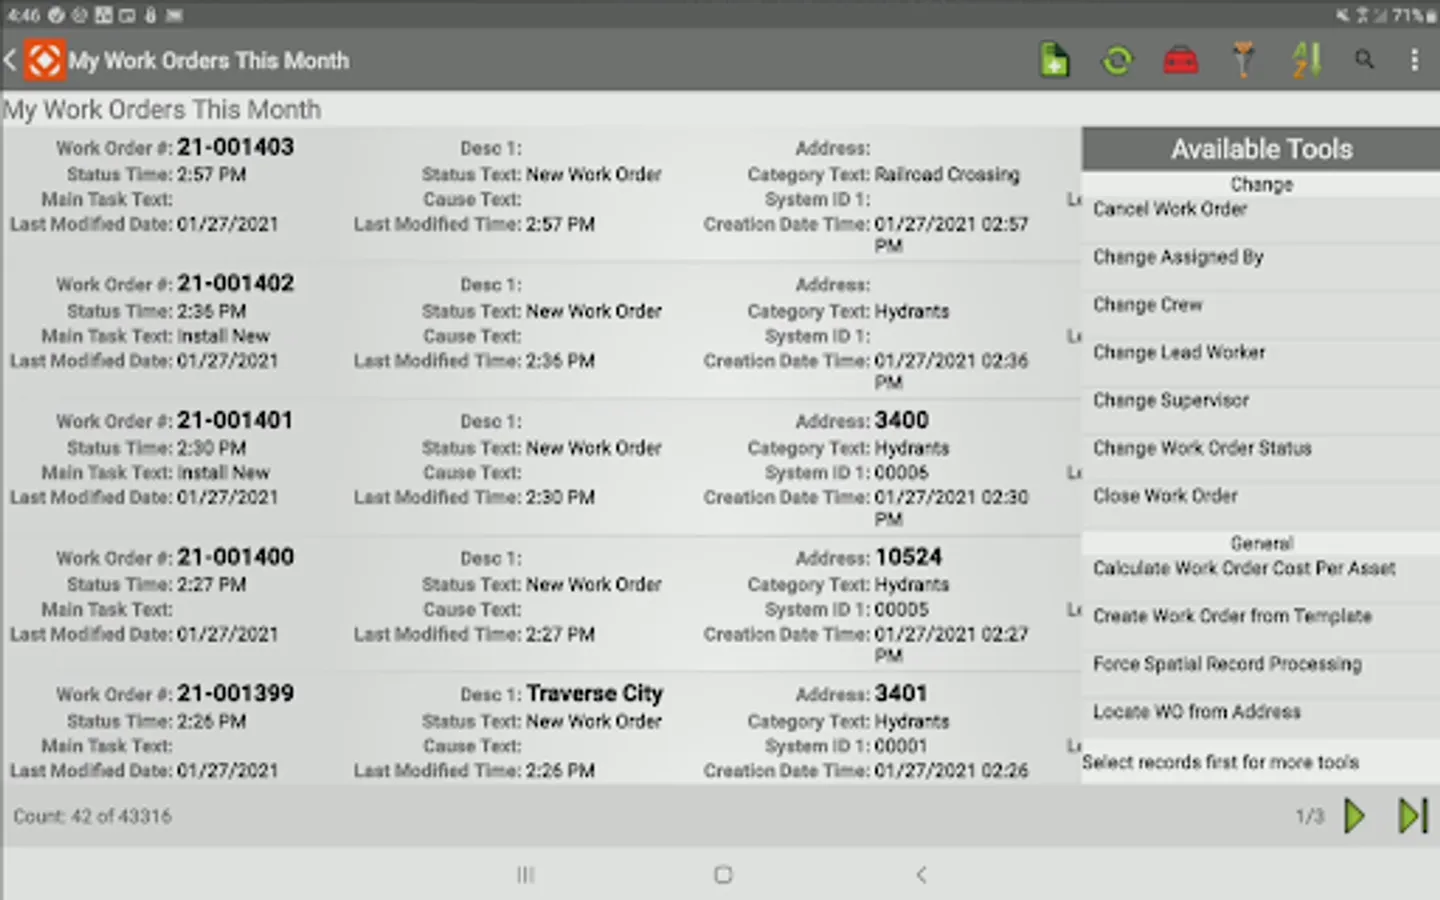
Task: Tap the orange app logo
Action: pos(45,60)
